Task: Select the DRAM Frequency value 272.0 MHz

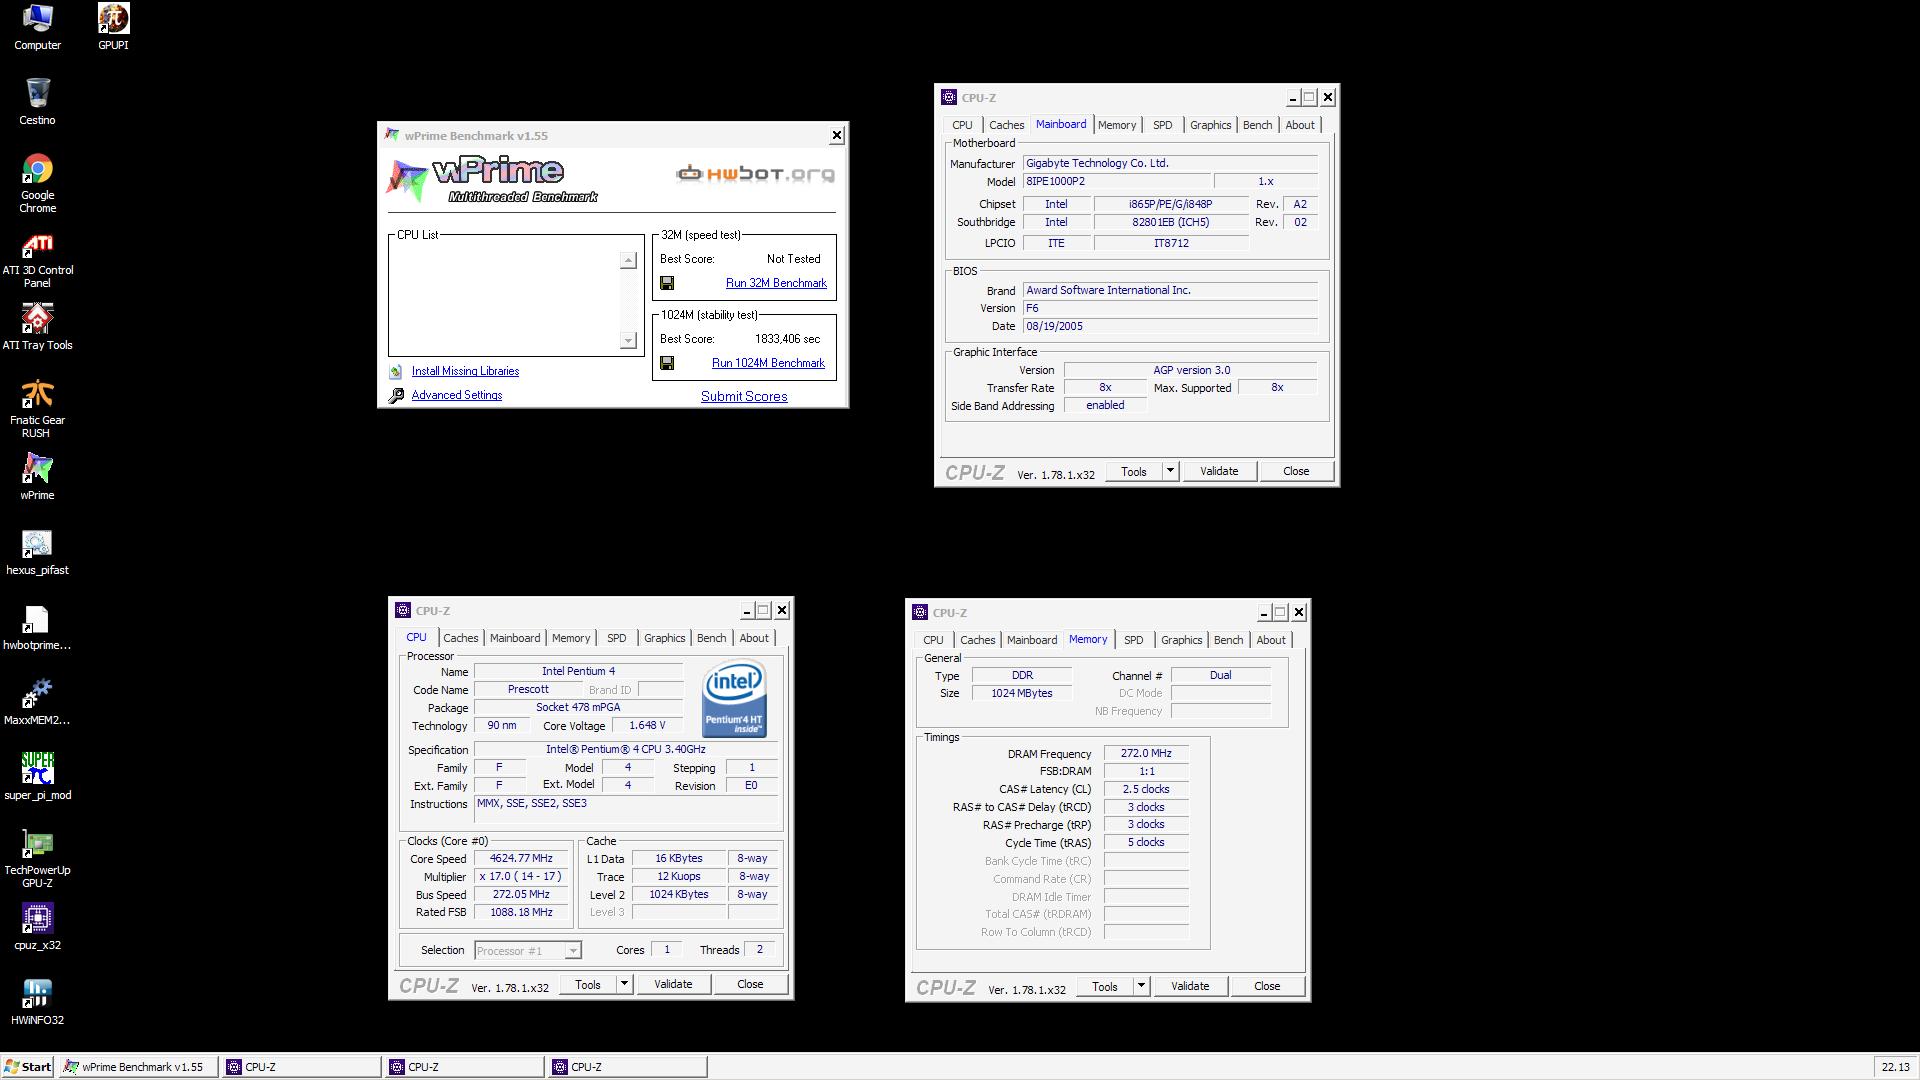Action: [1146, 753]
